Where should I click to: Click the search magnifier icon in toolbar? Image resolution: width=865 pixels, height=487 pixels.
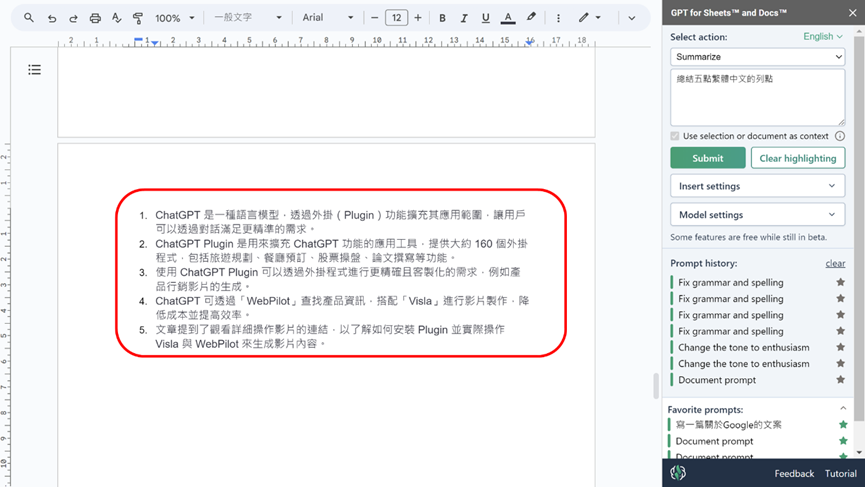29,18
